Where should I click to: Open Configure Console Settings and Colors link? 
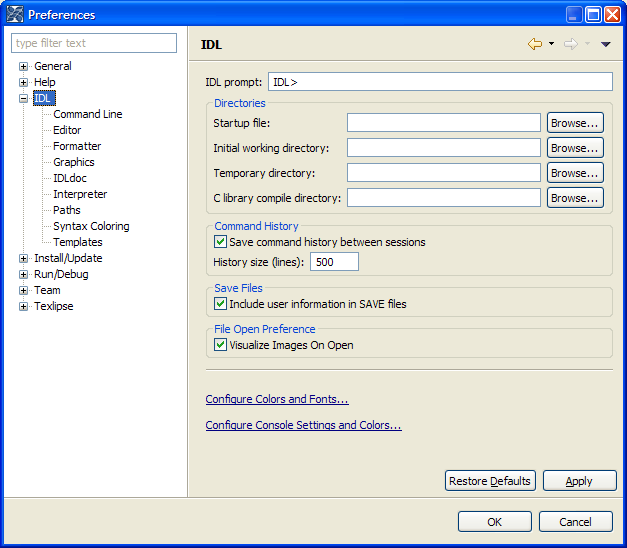[304, 425]
